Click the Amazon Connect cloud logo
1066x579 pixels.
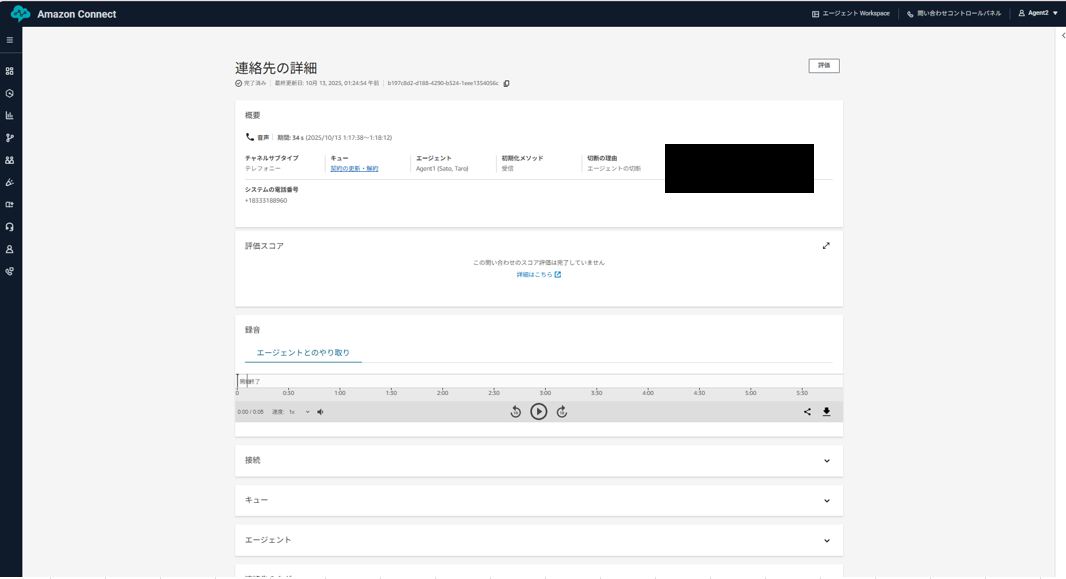click(x=20, y=14)
